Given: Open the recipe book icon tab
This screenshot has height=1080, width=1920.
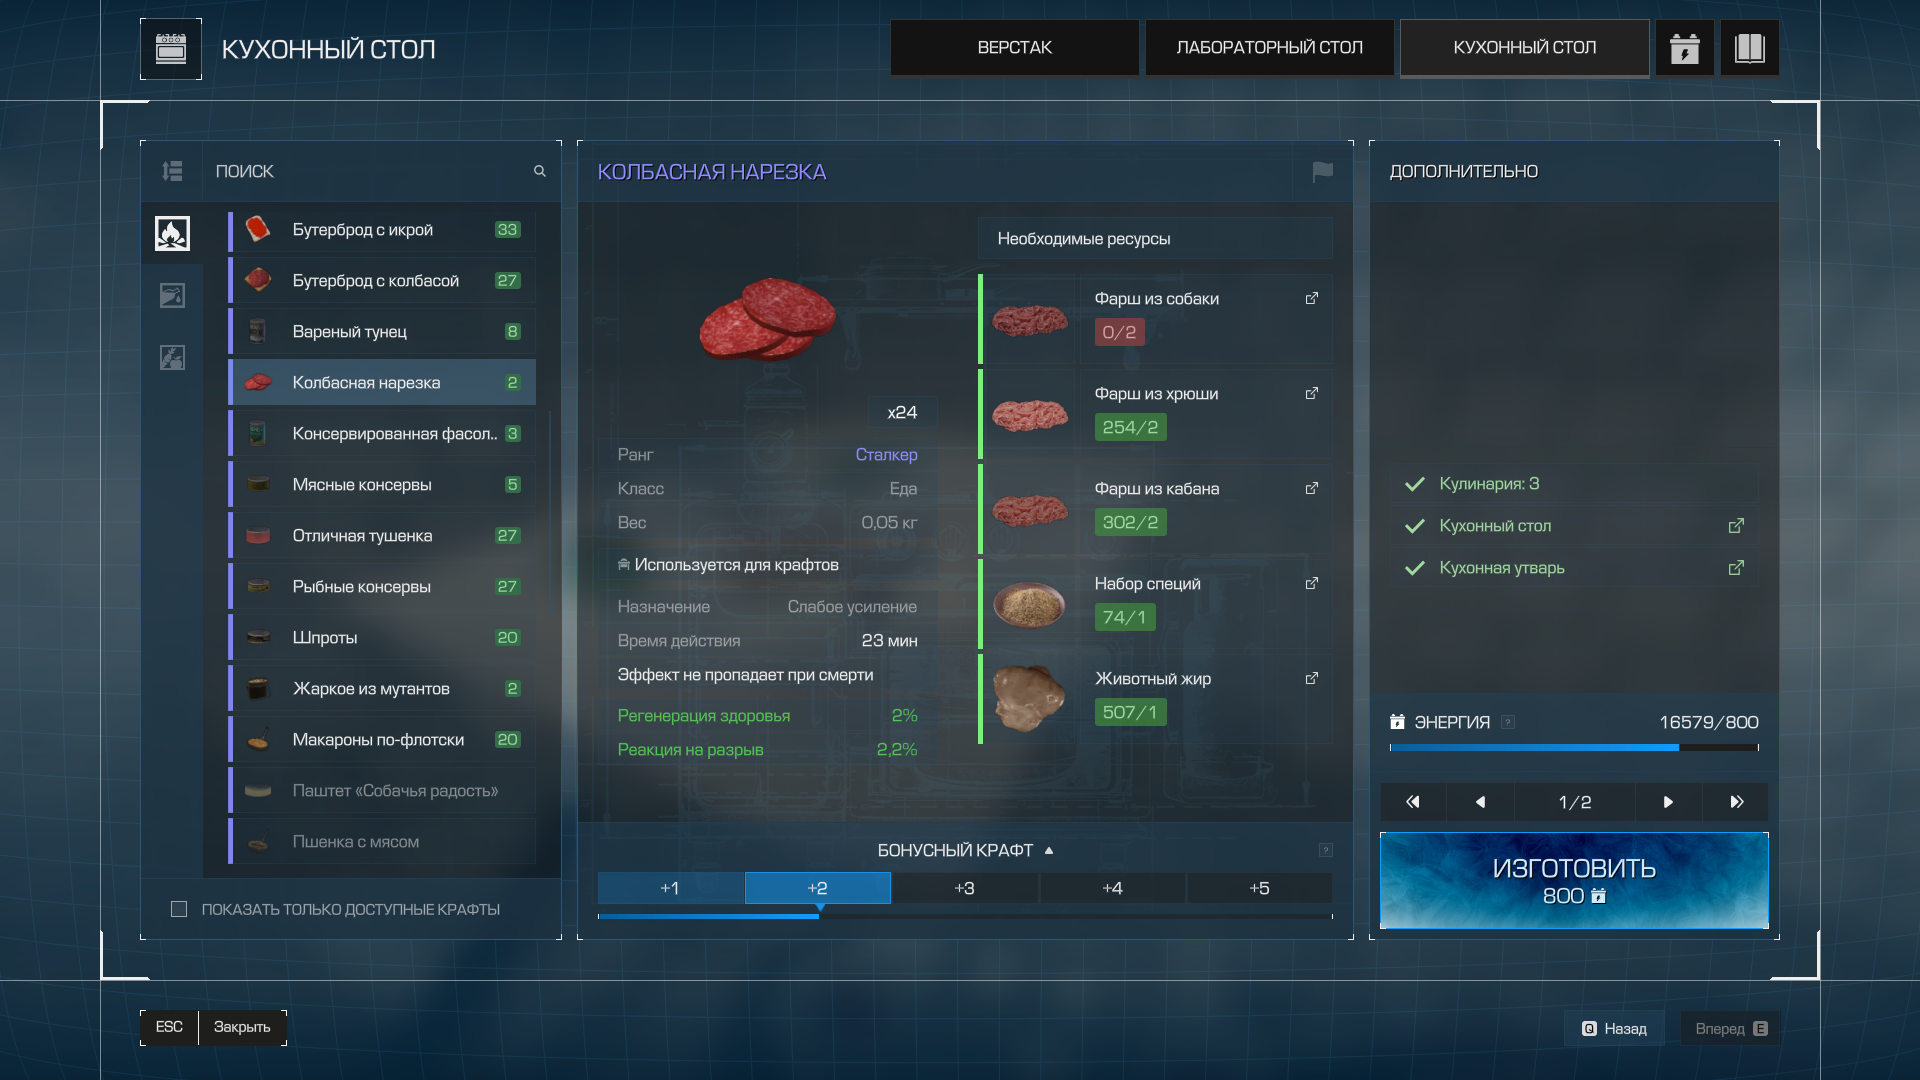Looking at the screenshot, I should click(1749, 48).
